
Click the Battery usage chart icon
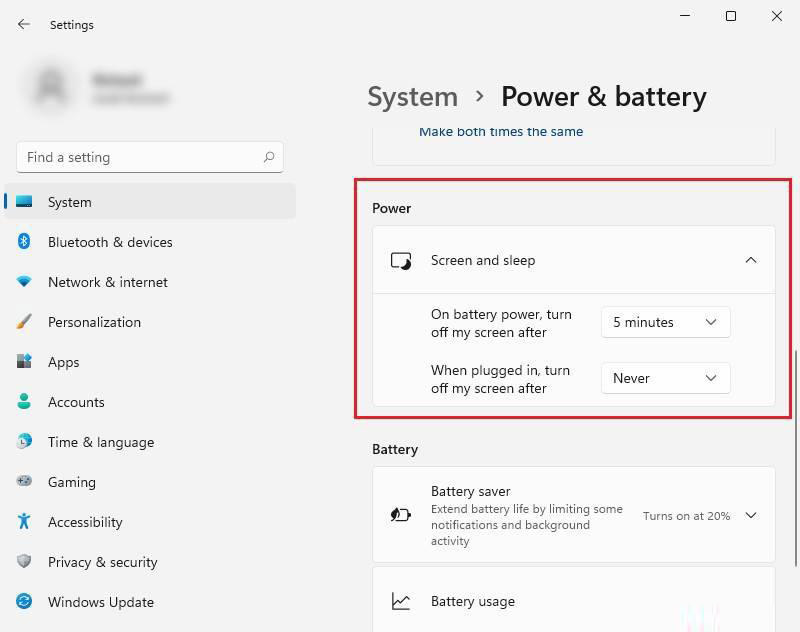[401, 601]
